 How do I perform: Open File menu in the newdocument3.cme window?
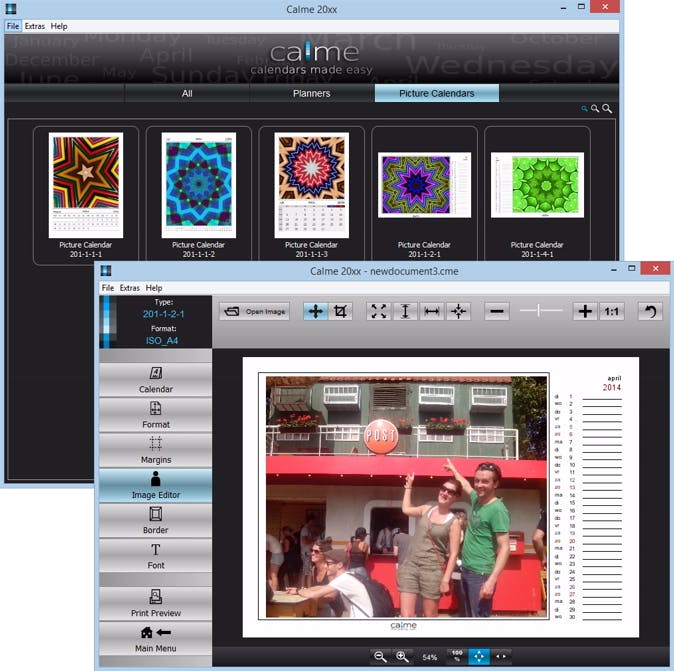107,288
